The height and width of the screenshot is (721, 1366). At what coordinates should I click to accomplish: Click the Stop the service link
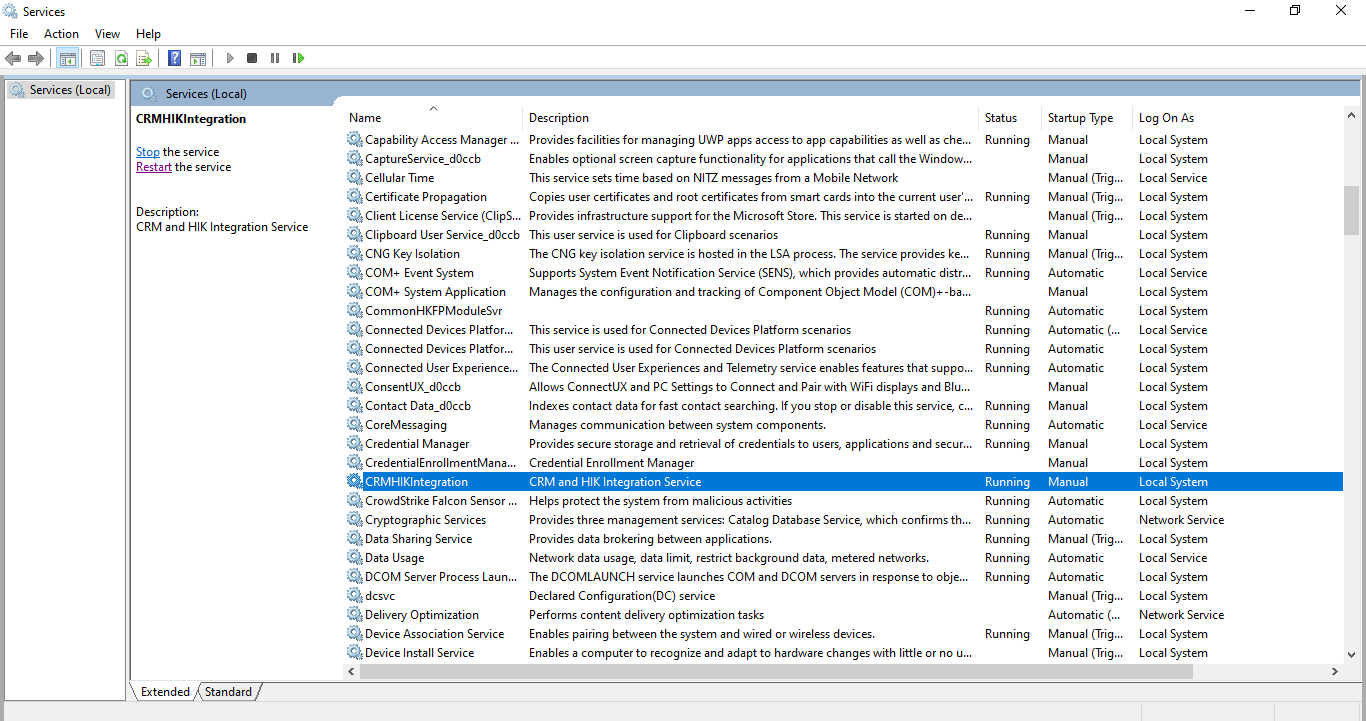(x=148, y=152)
